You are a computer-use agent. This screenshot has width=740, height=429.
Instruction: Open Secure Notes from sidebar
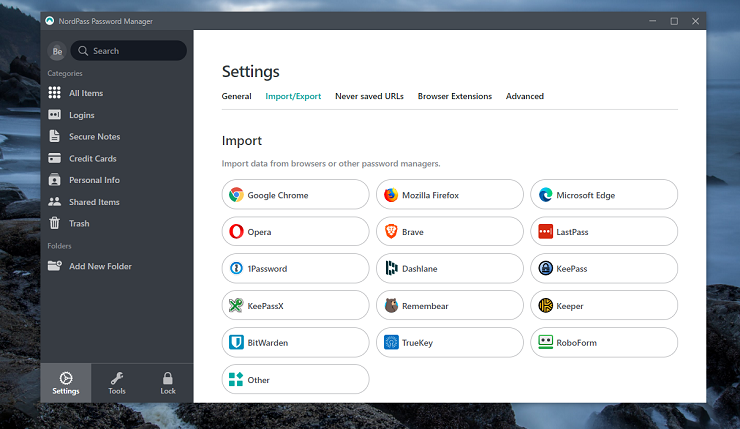point(55,136)
